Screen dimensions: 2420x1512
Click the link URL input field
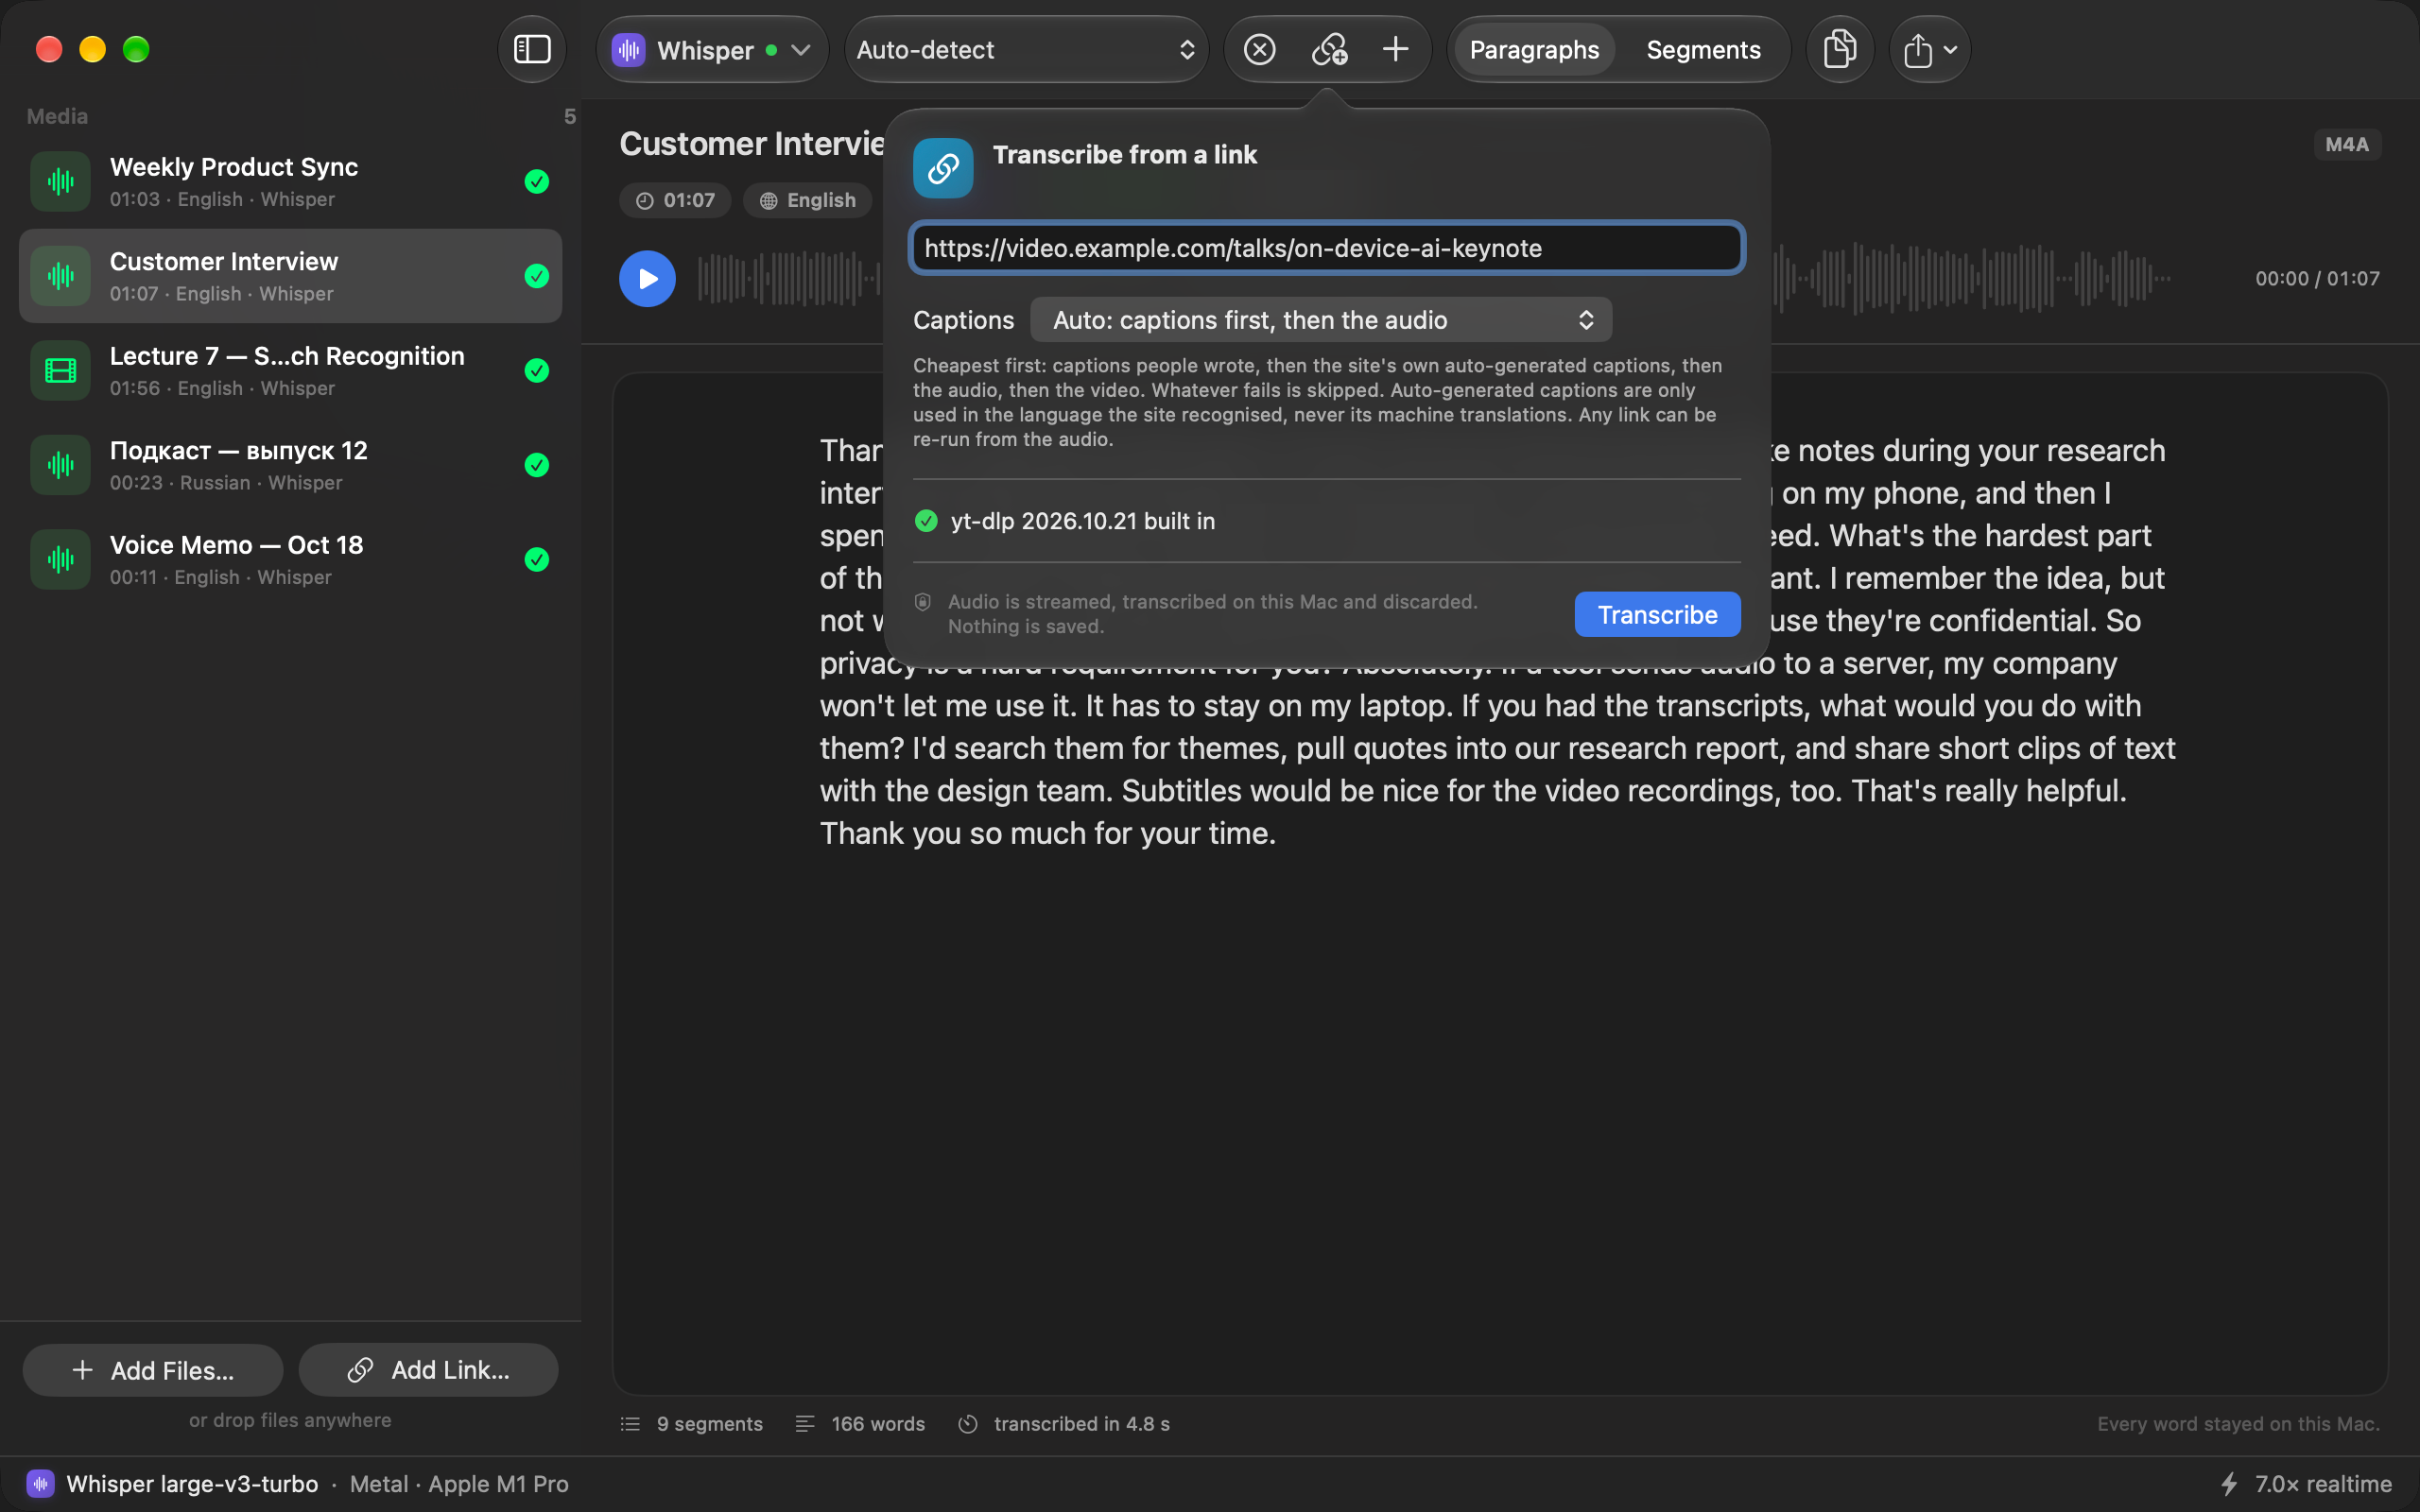click(x=1327, y=247)
